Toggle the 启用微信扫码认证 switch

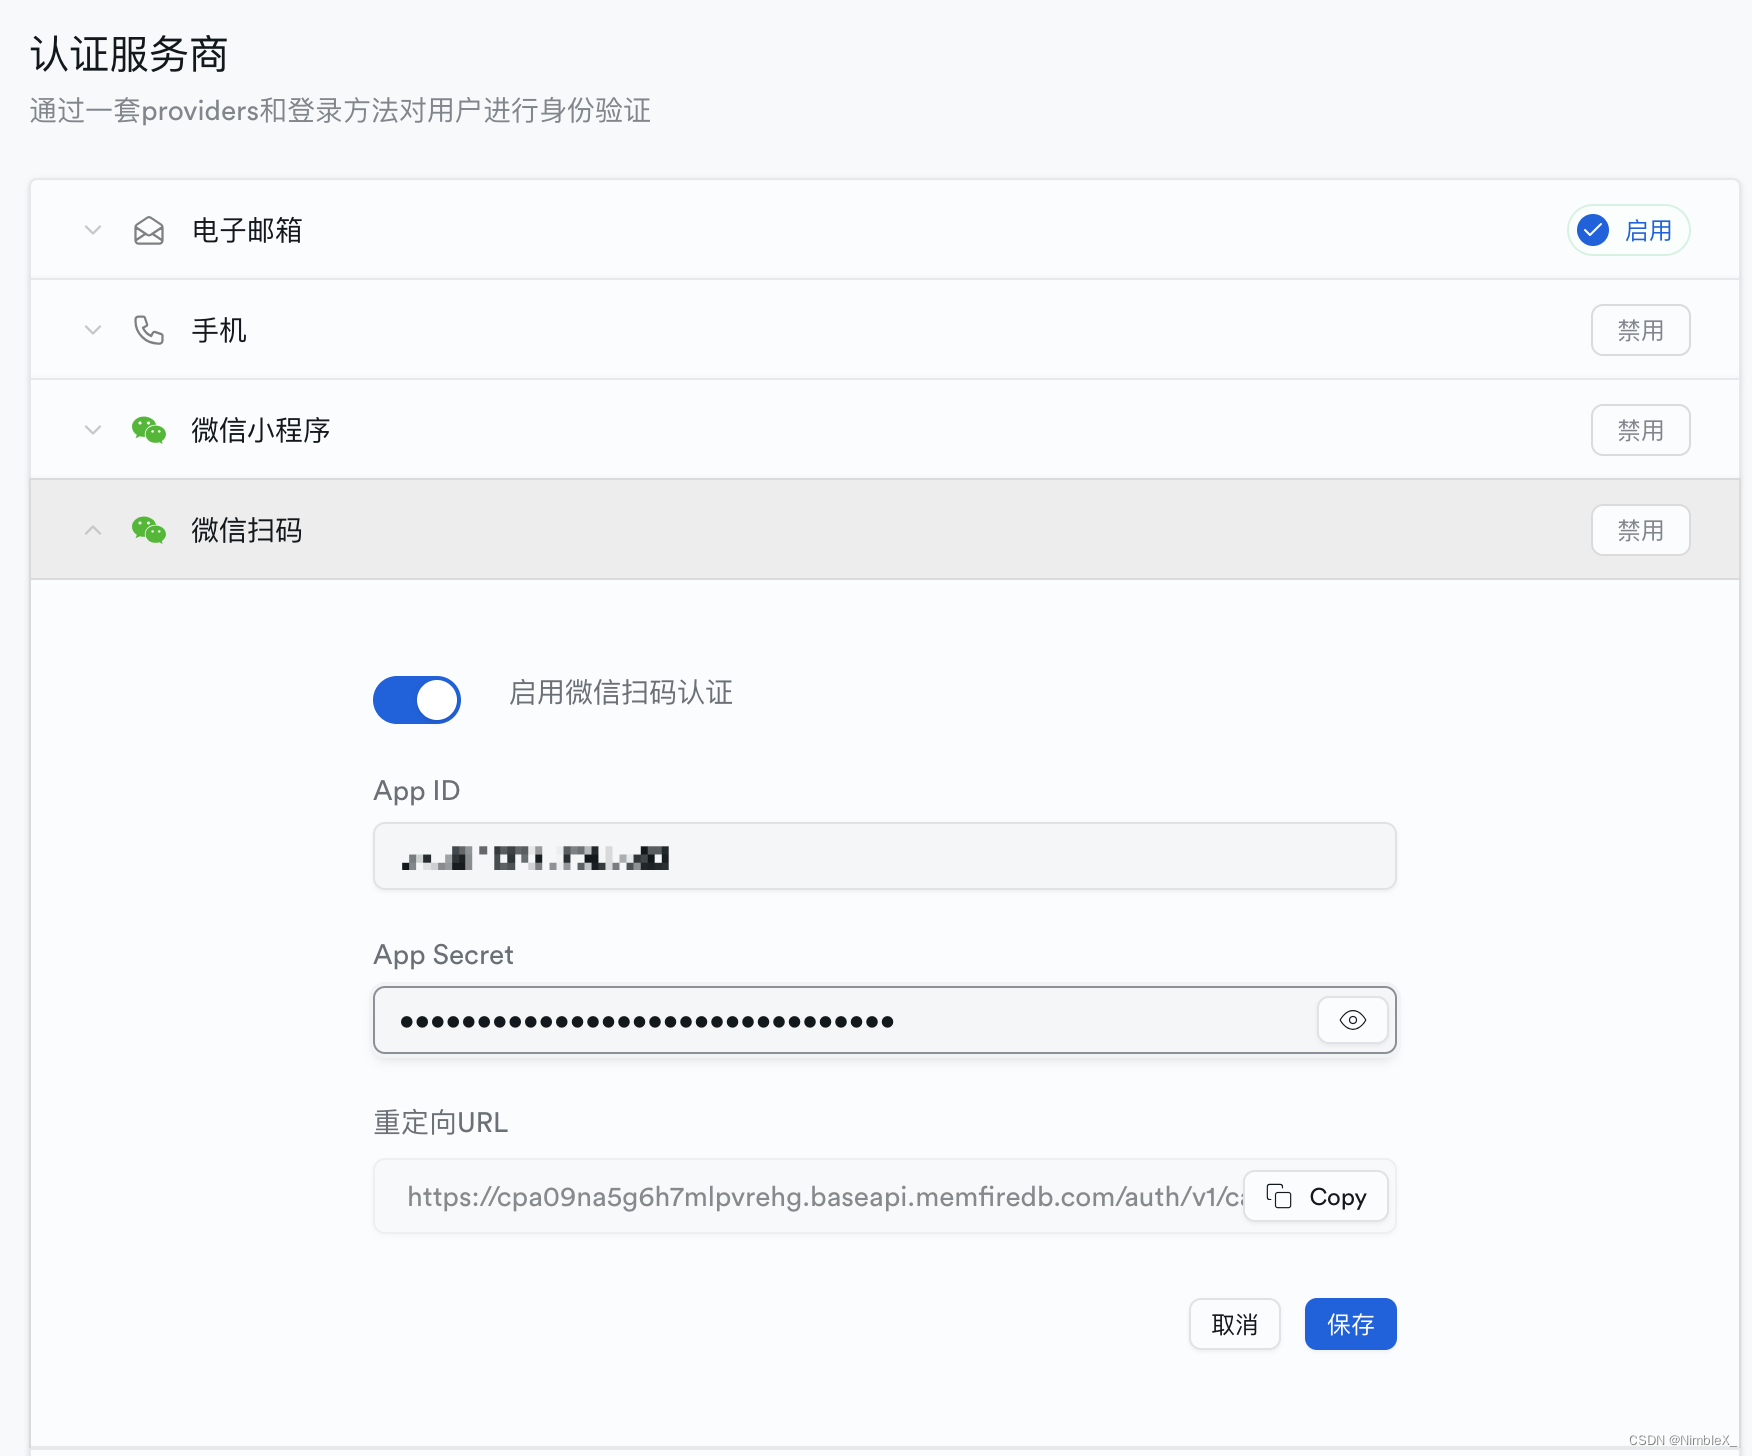417,700
